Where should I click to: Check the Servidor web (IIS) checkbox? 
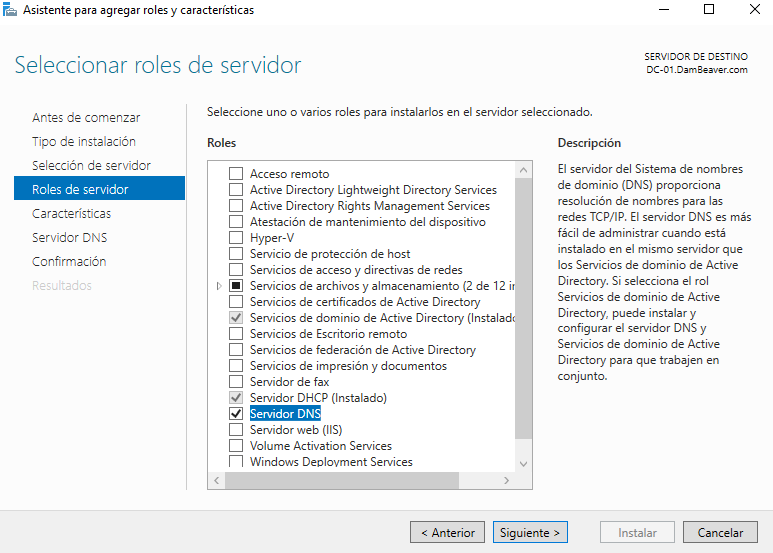point(236,429)
